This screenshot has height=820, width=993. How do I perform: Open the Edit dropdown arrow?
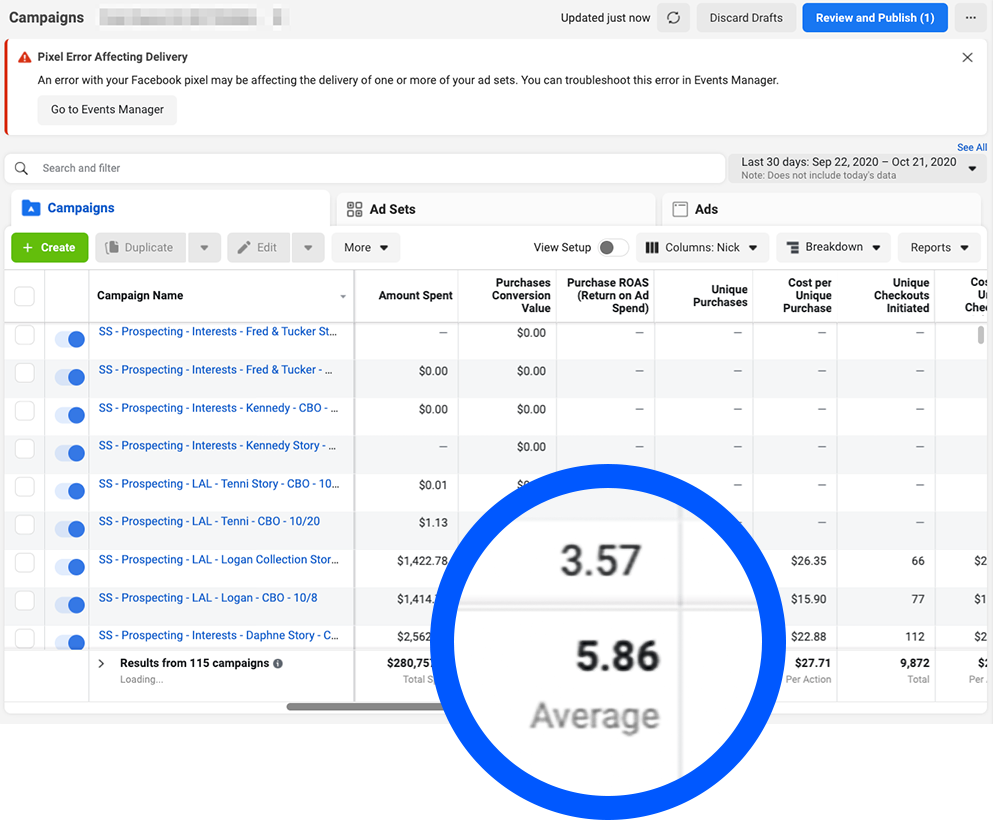[308, 248]
